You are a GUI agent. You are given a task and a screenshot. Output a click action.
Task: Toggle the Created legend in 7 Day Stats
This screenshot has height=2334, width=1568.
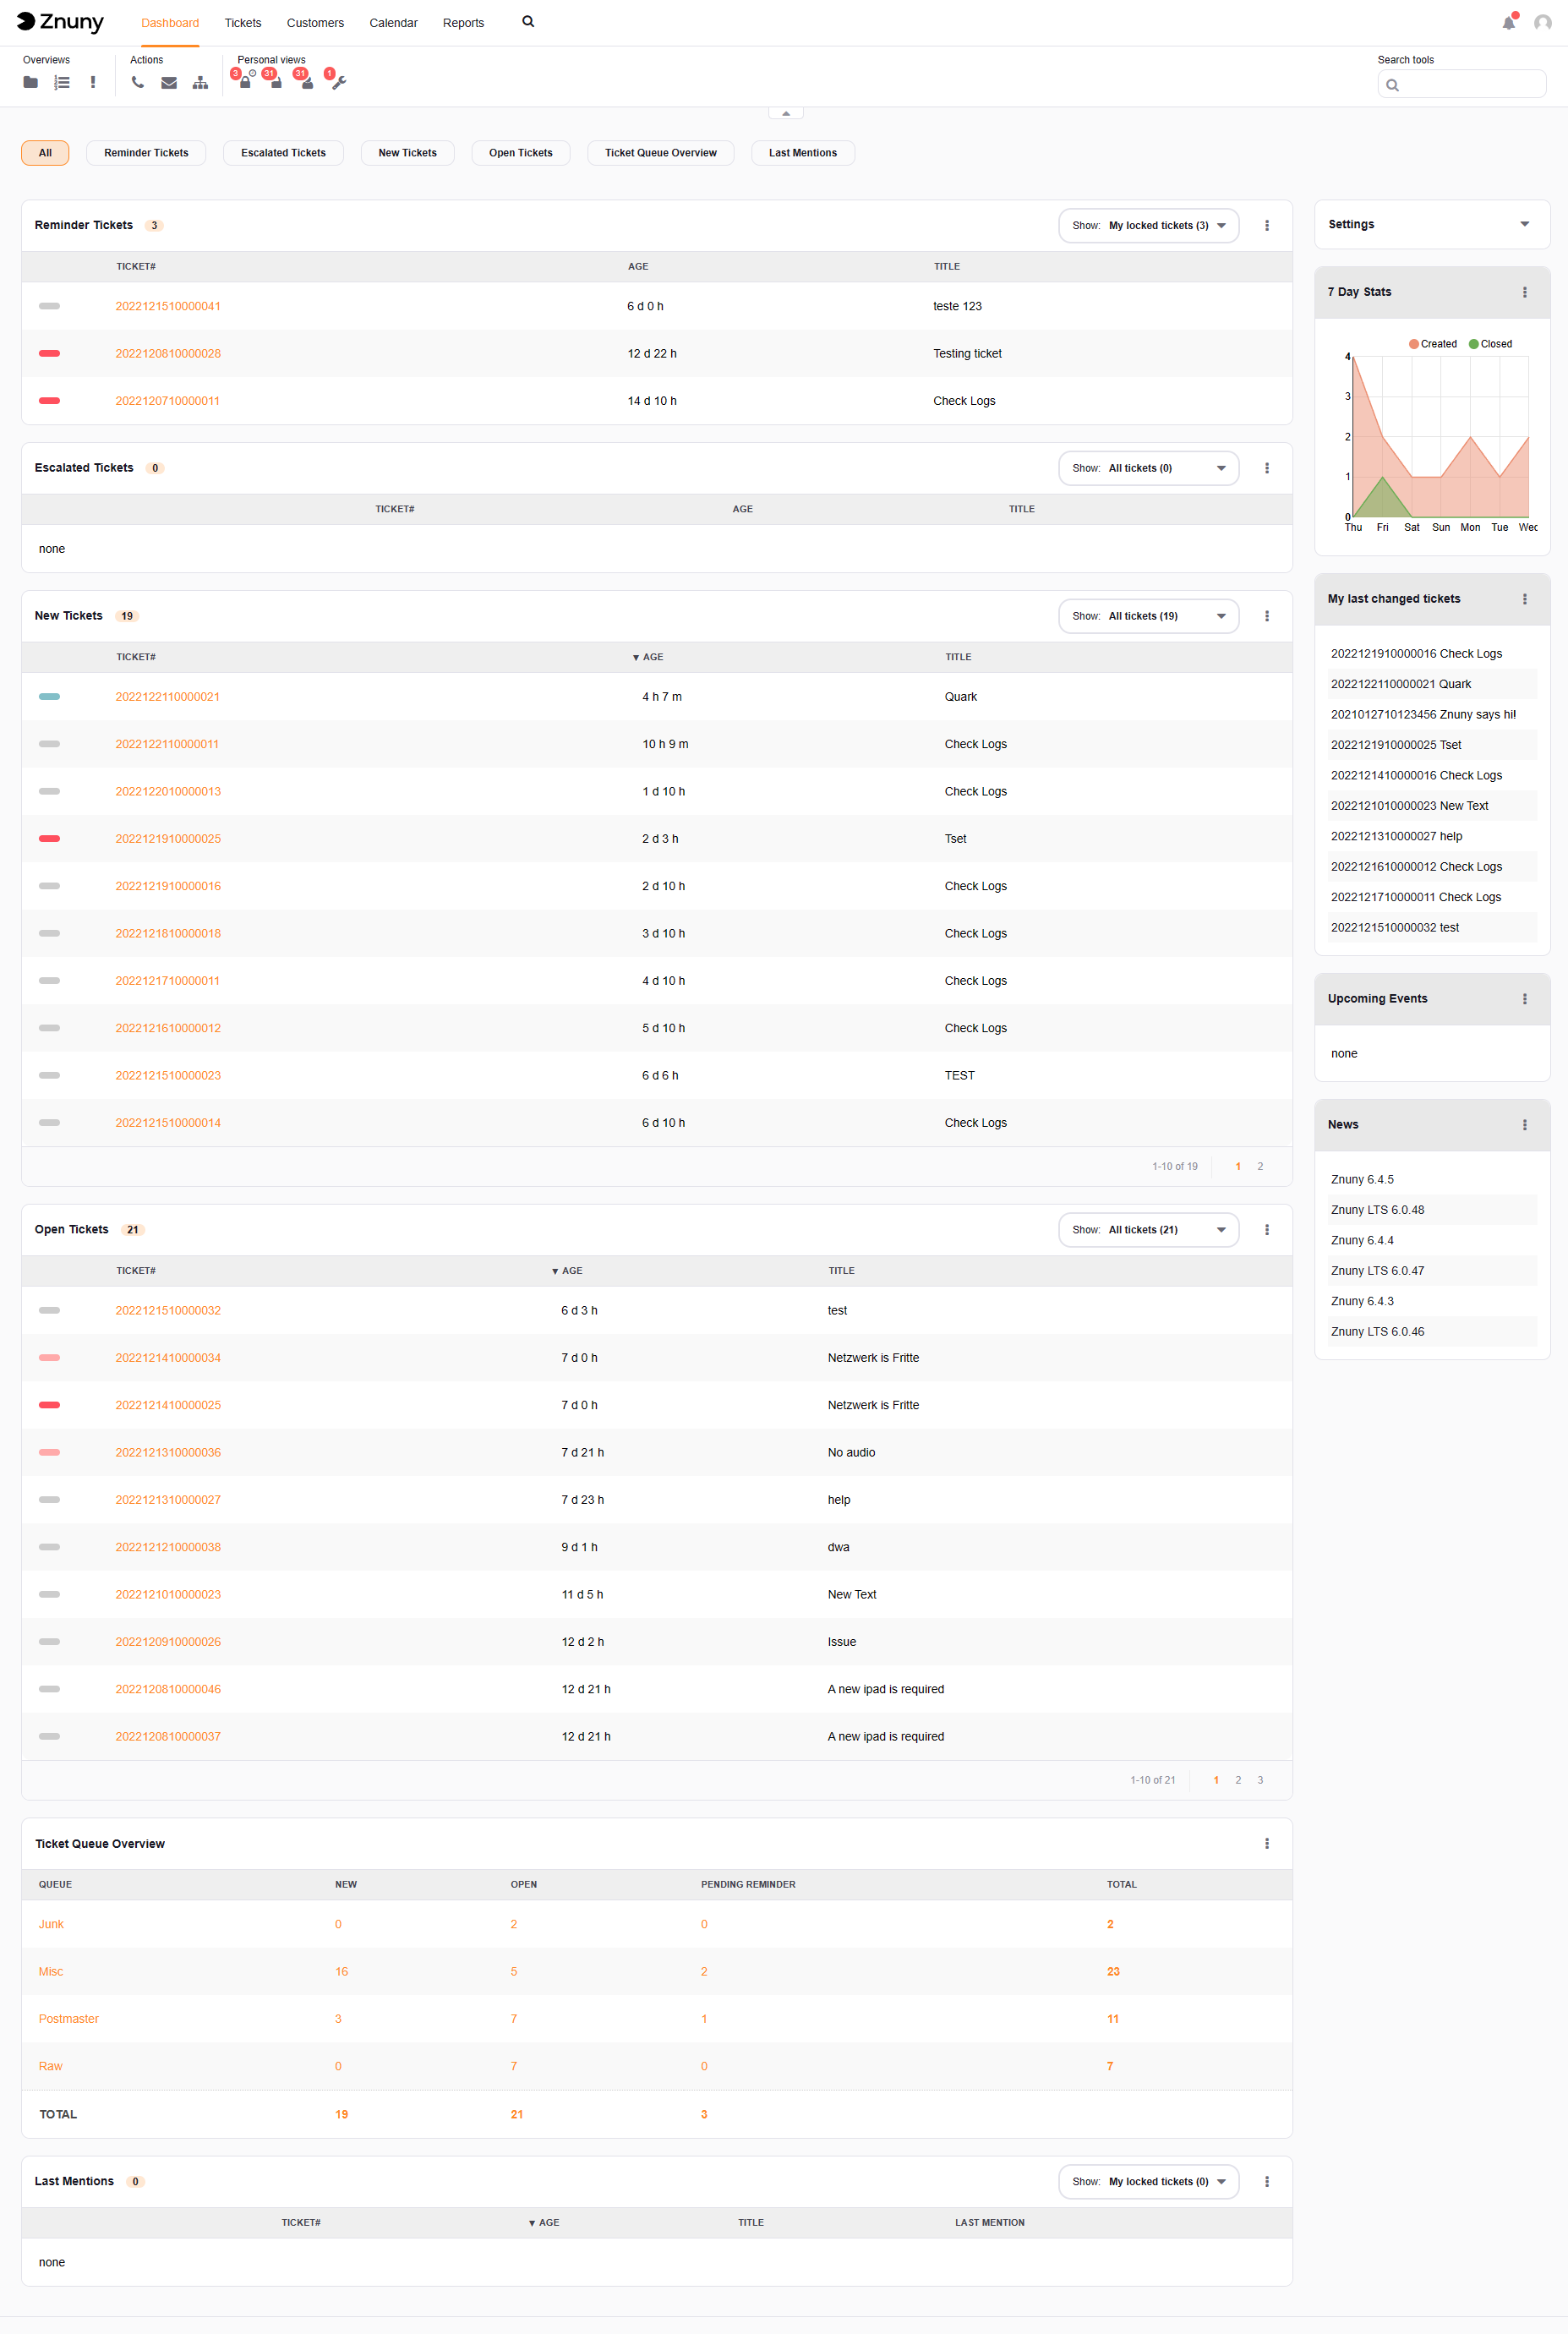pyautogui.click(x=1432, y=343)
